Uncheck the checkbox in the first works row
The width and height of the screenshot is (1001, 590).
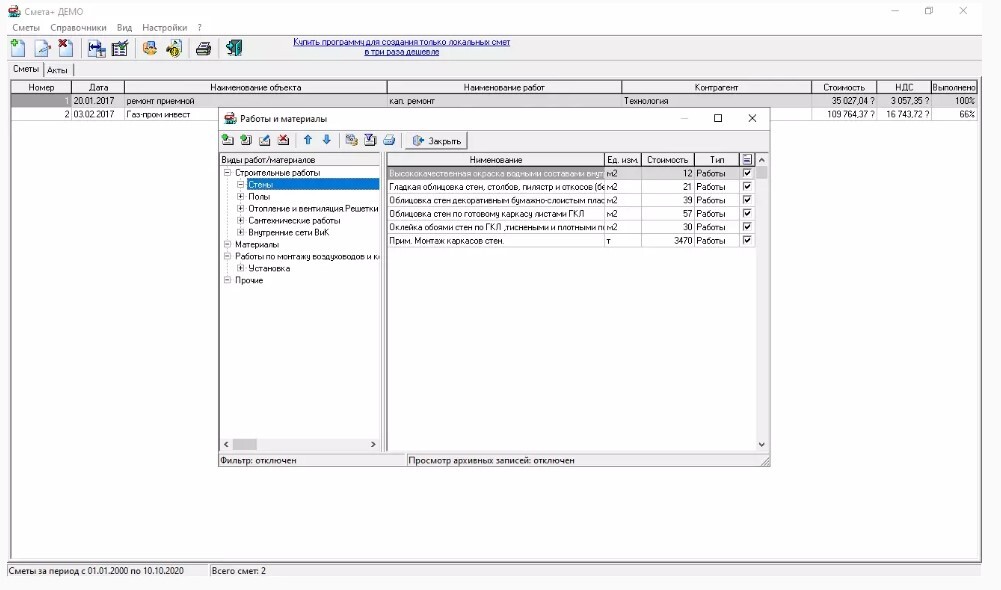[747, 173]
